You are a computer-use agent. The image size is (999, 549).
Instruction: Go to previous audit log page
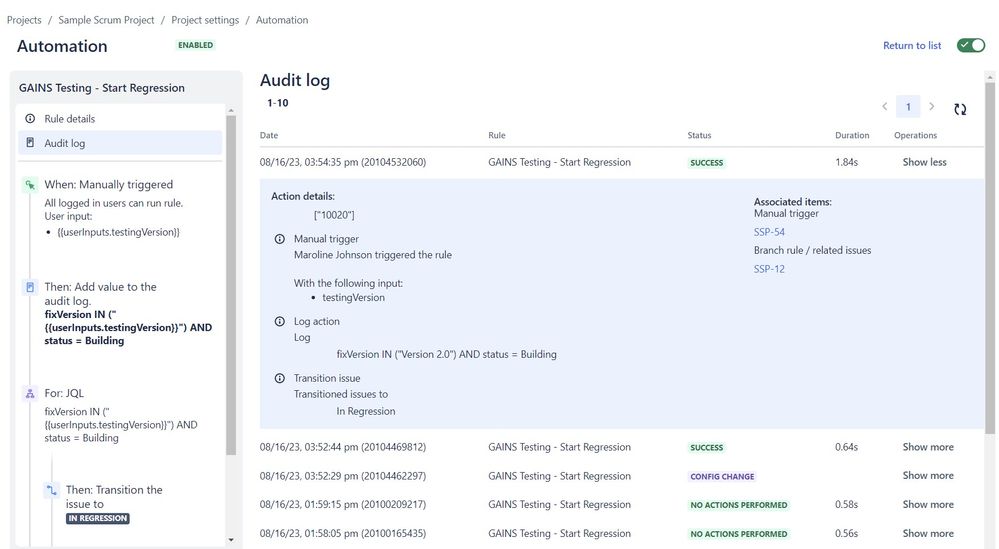884,106
